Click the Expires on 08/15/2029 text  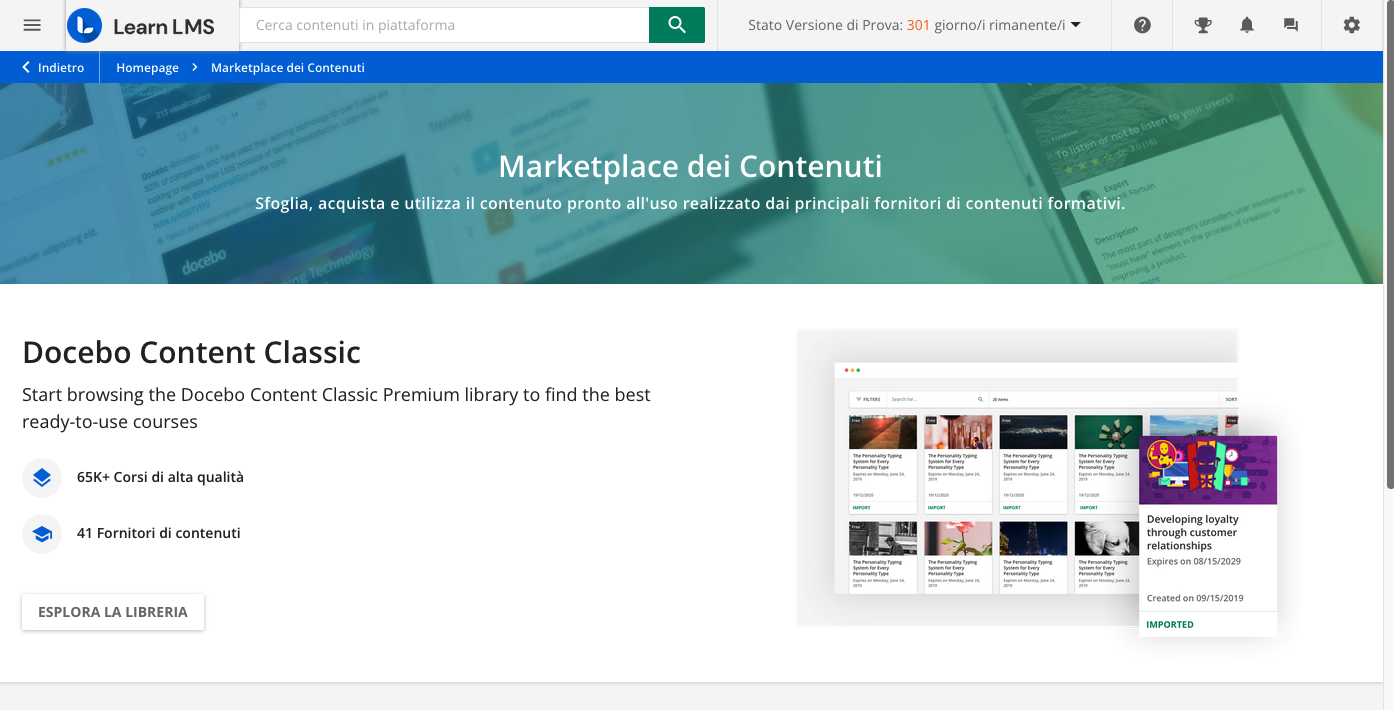pyautogui.click(x=1194, y=561)
